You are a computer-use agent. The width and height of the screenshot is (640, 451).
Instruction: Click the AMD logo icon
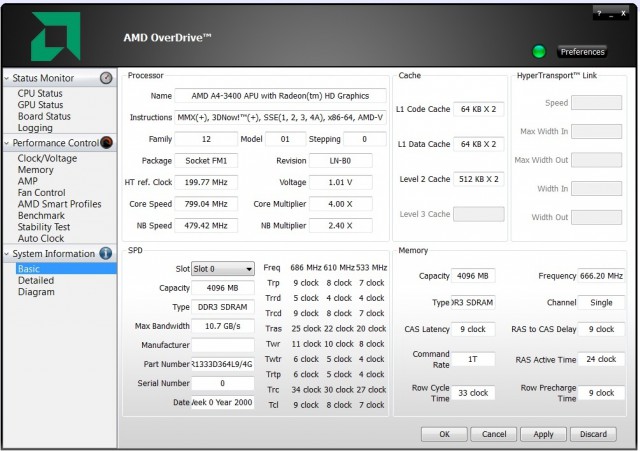tap(56, 36)
